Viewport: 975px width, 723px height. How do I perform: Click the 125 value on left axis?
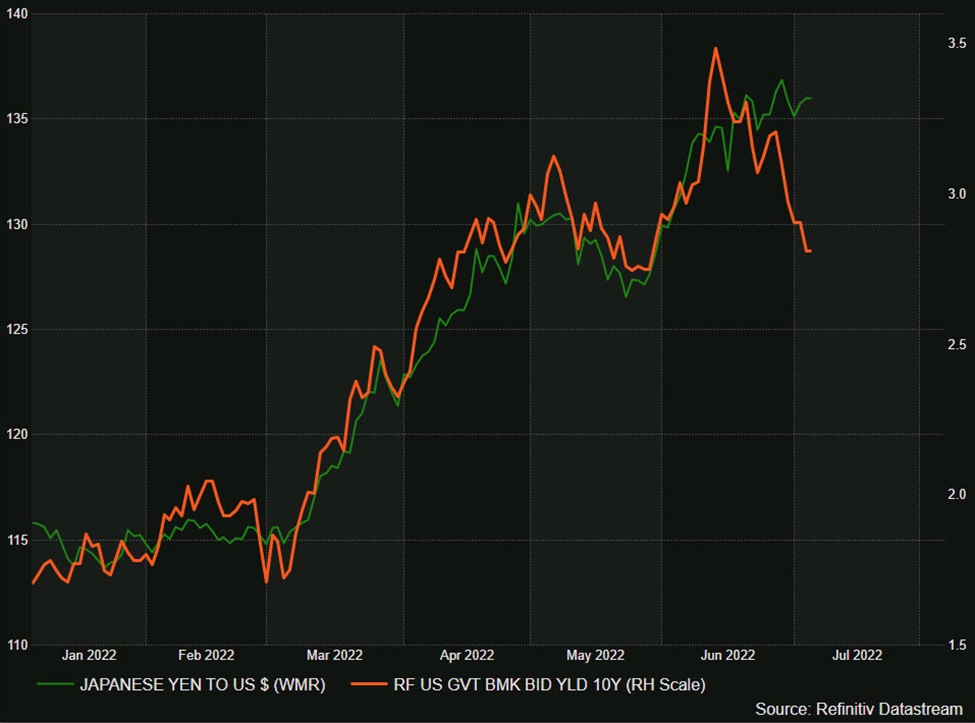(16, 329)
